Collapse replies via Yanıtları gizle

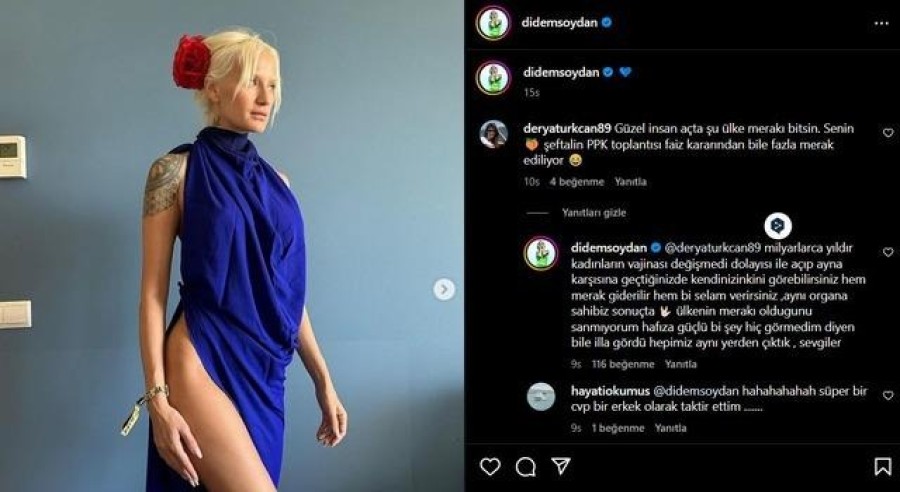pos(593,212)
